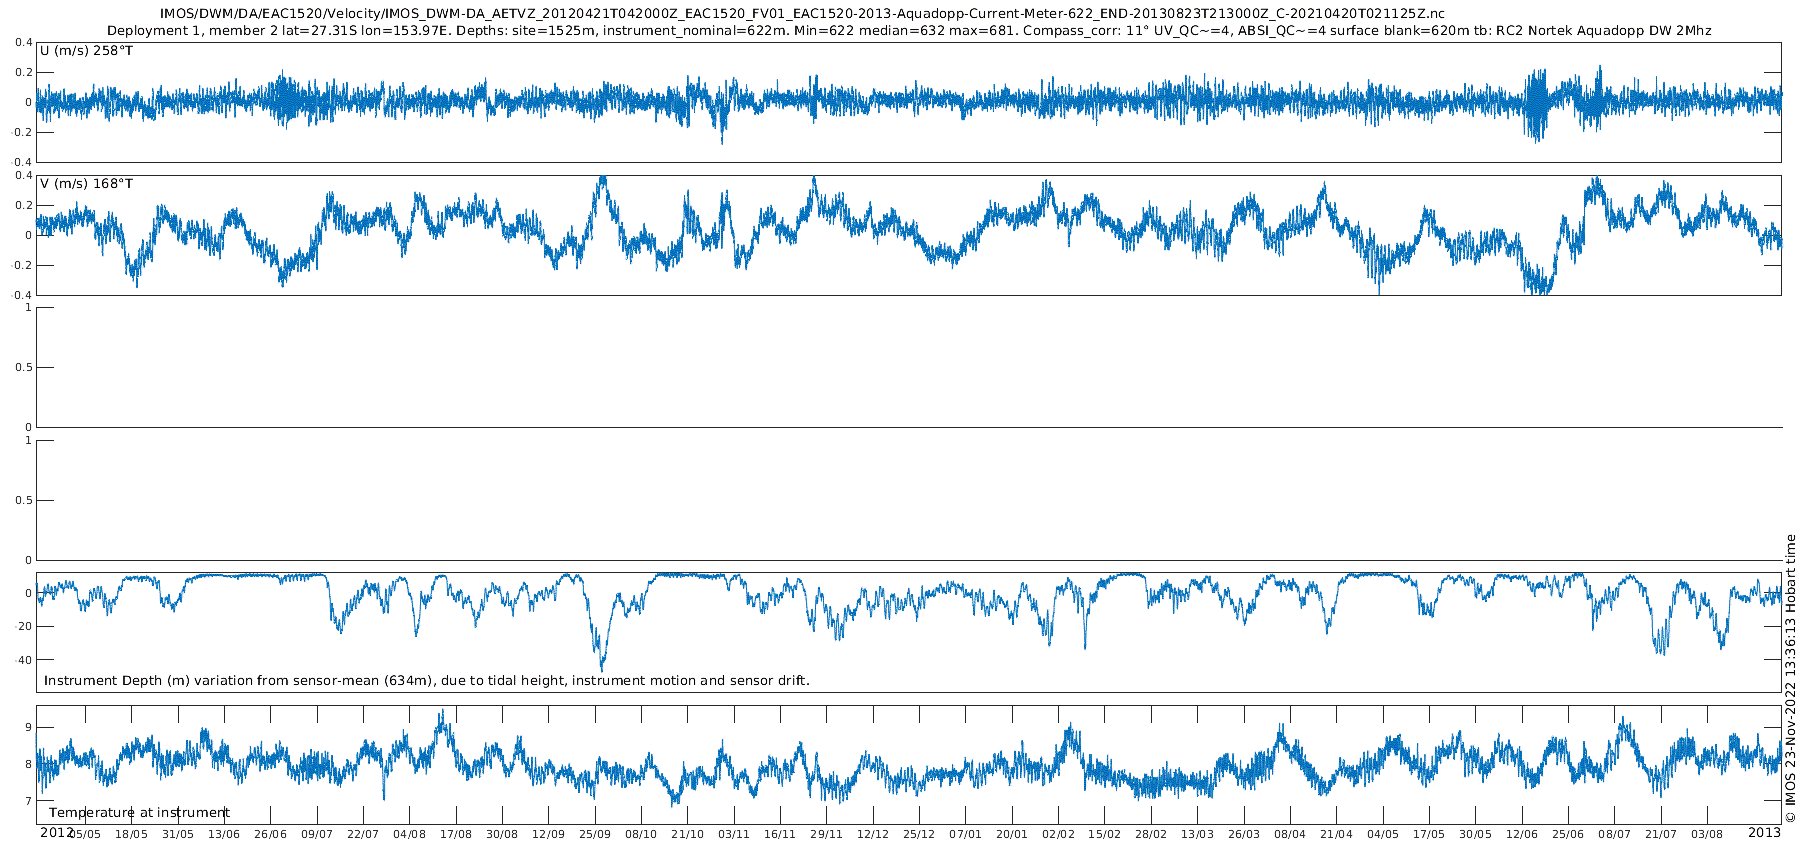Click the '13/06' date tick label
The image size is (1800, 850).
click(224, 835)
